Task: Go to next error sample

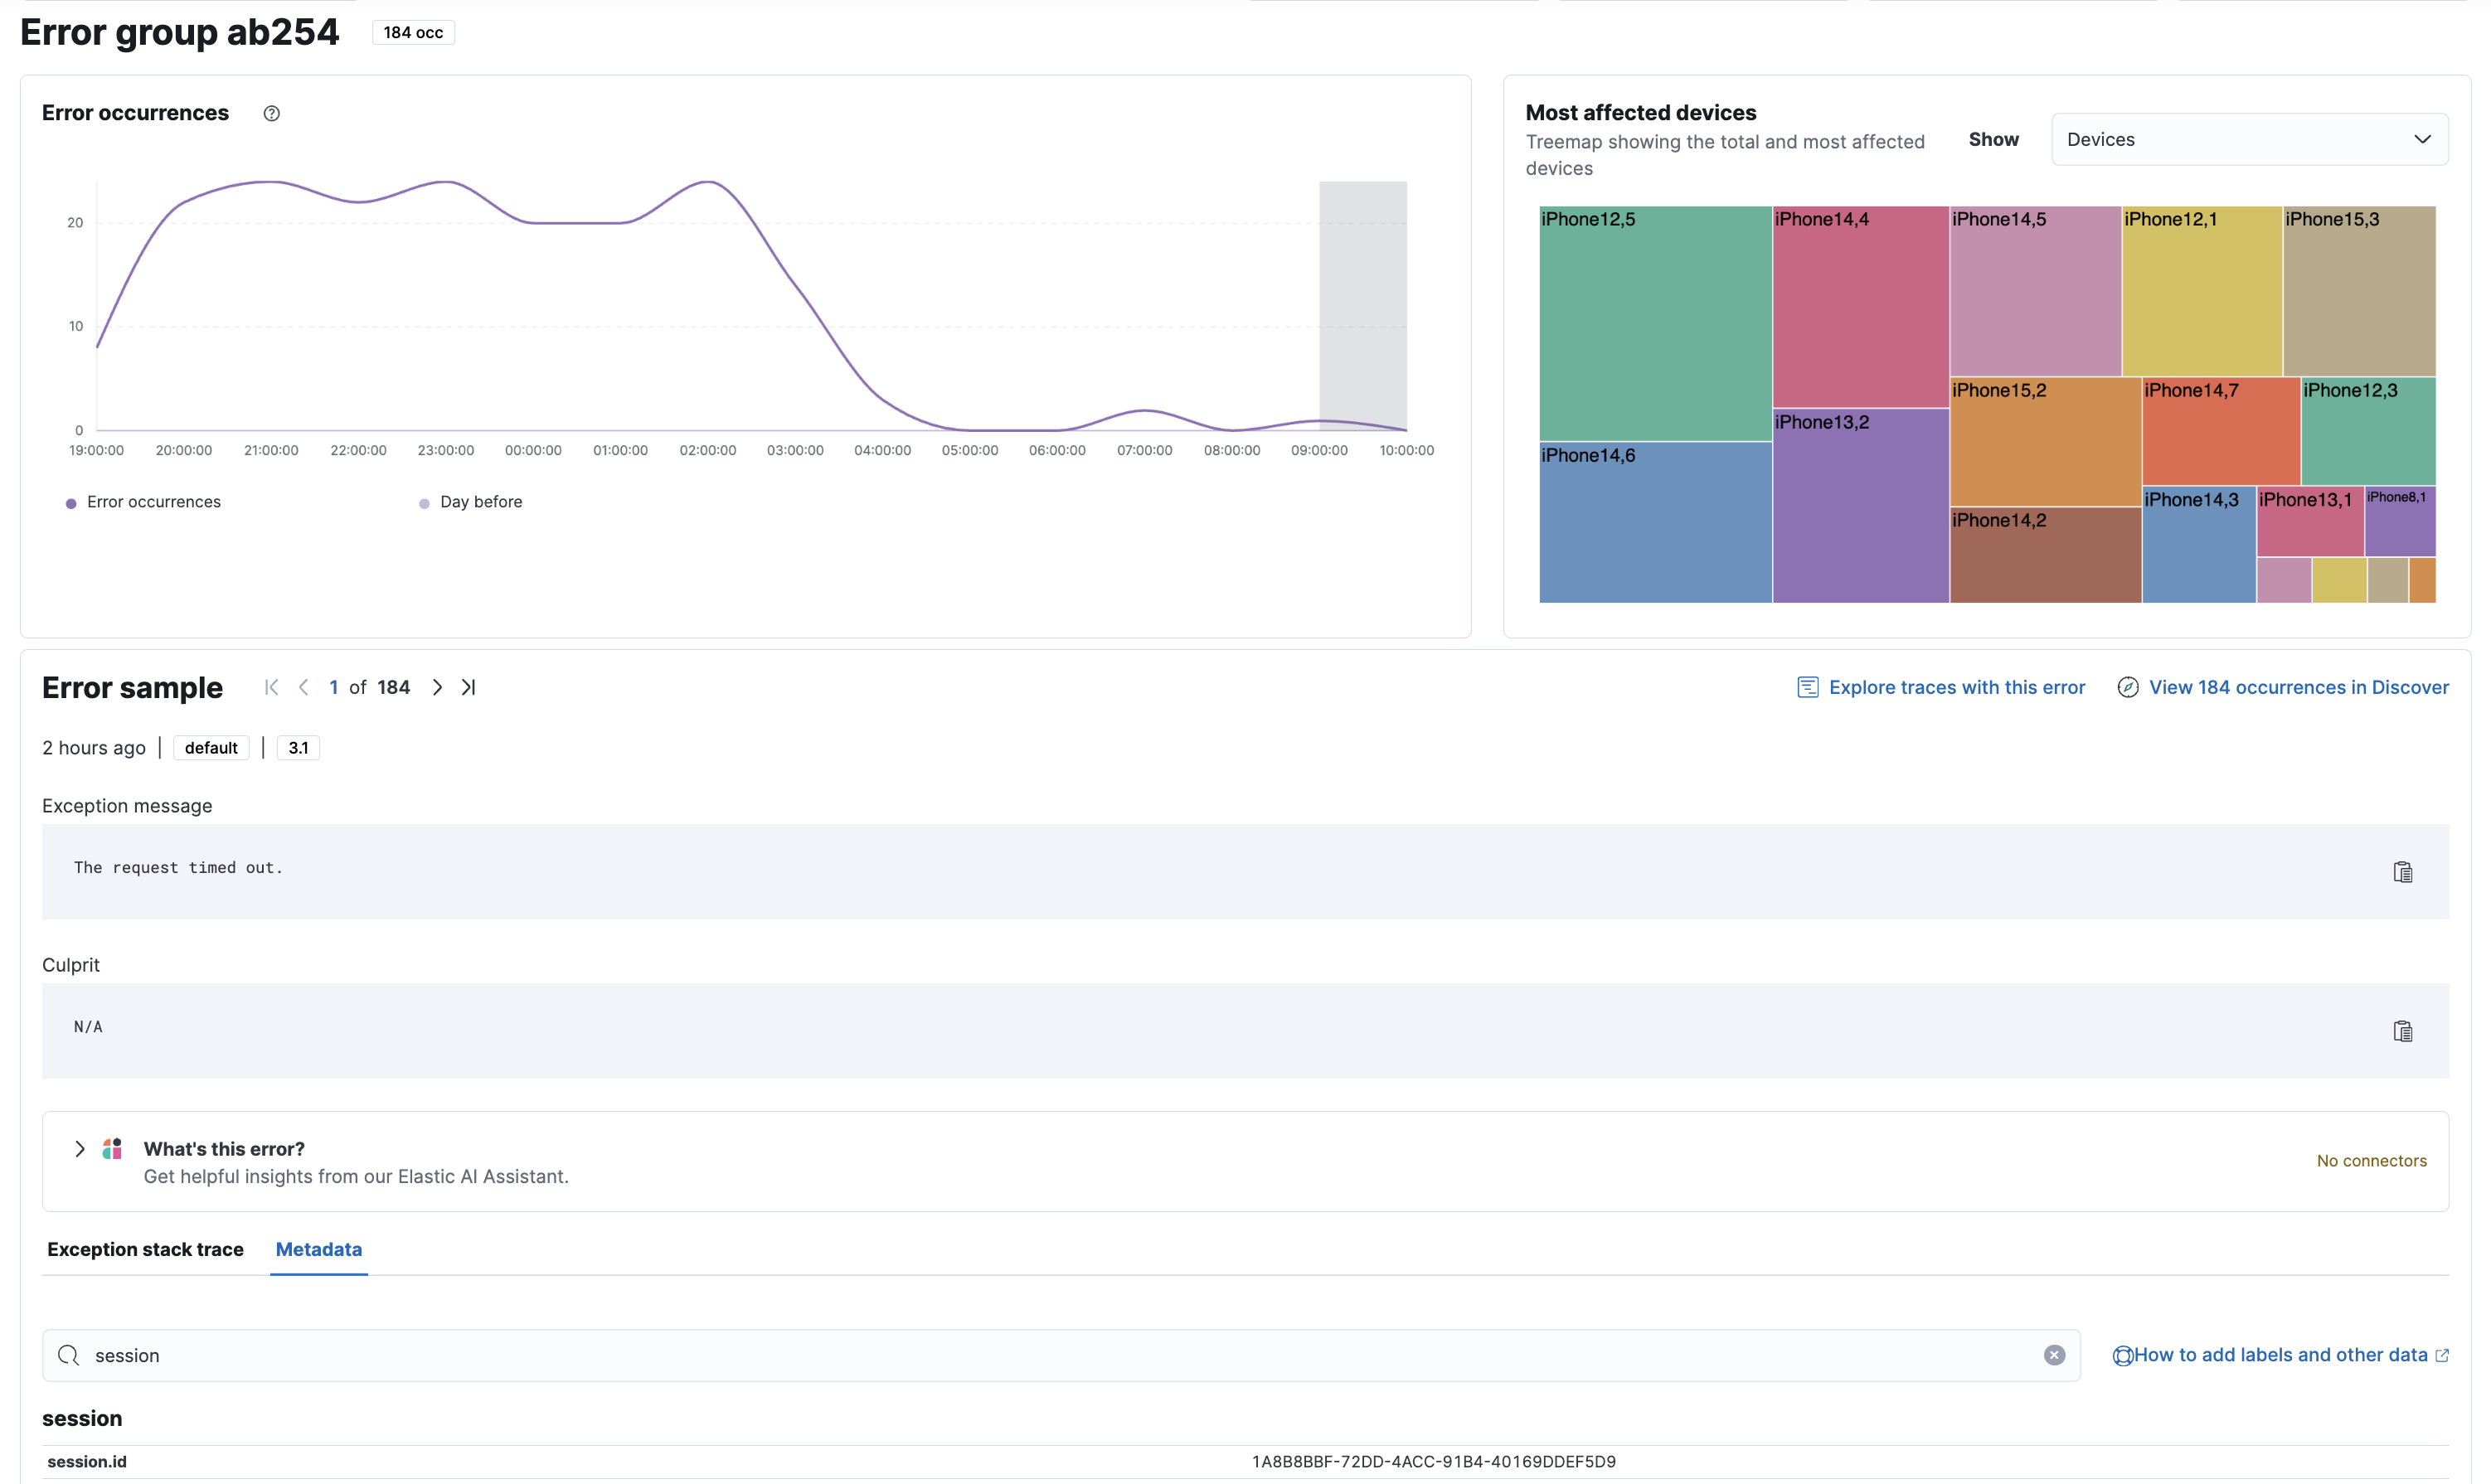Action: [x=437, y=687]
